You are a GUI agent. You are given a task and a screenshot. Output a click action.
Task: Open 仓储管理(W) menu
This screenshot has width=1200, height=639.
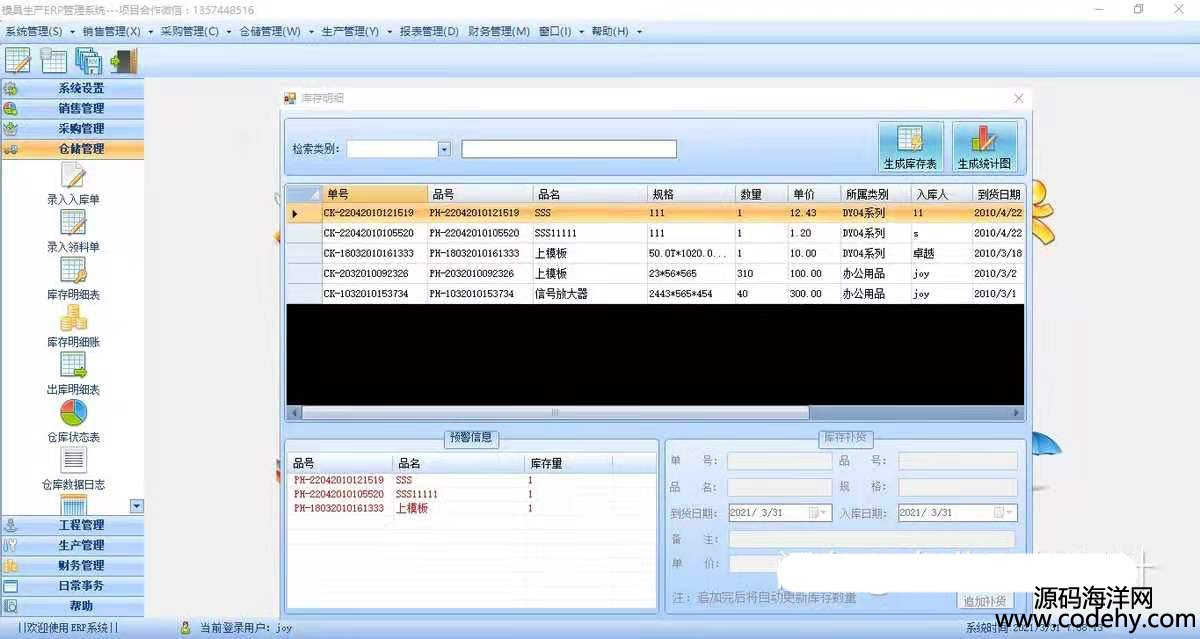coord(275,31)
